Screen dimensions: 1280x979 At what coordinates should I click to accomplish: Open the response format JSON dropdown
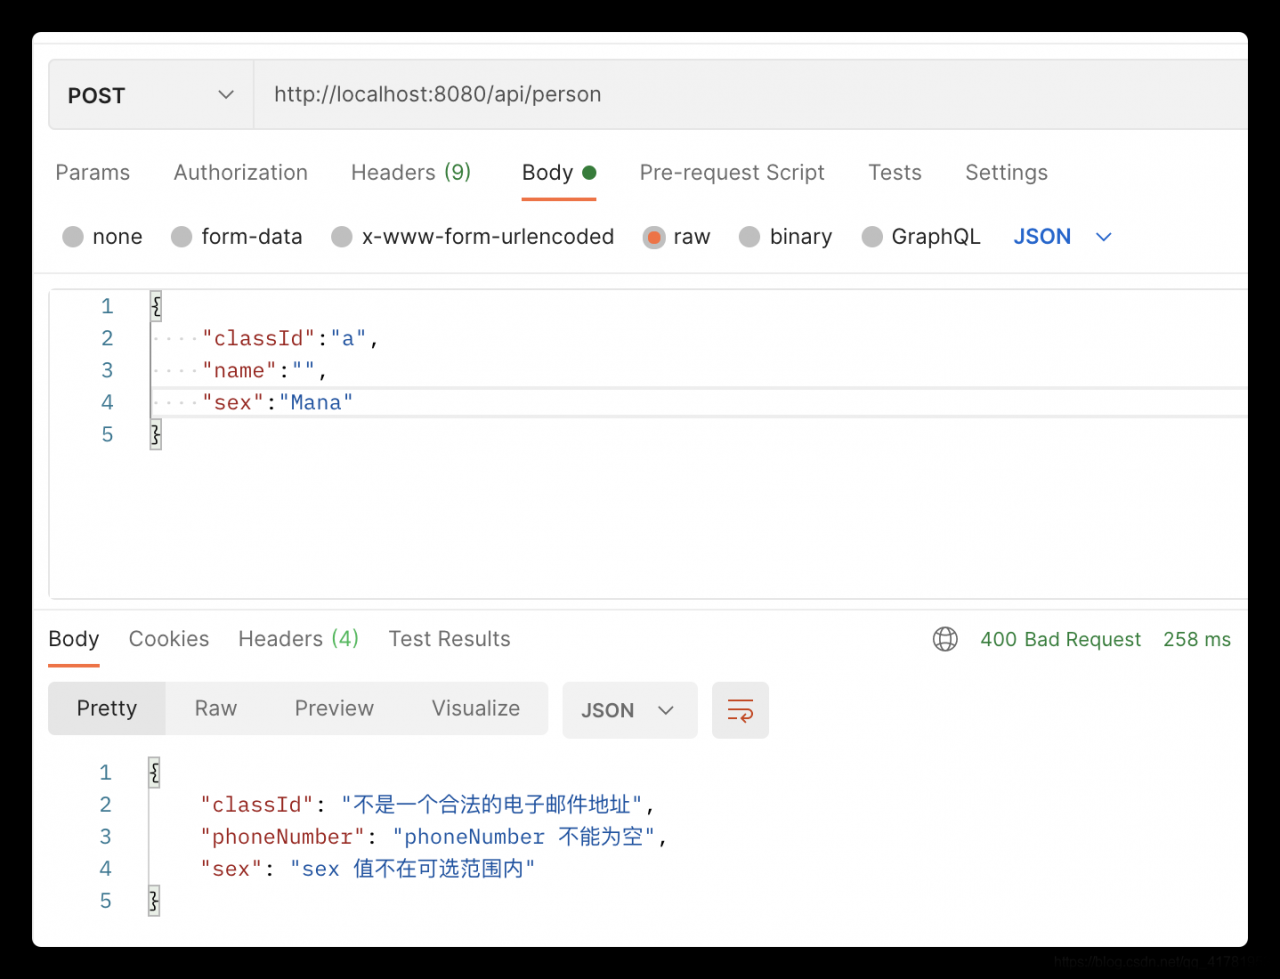(x=629, y=711)
